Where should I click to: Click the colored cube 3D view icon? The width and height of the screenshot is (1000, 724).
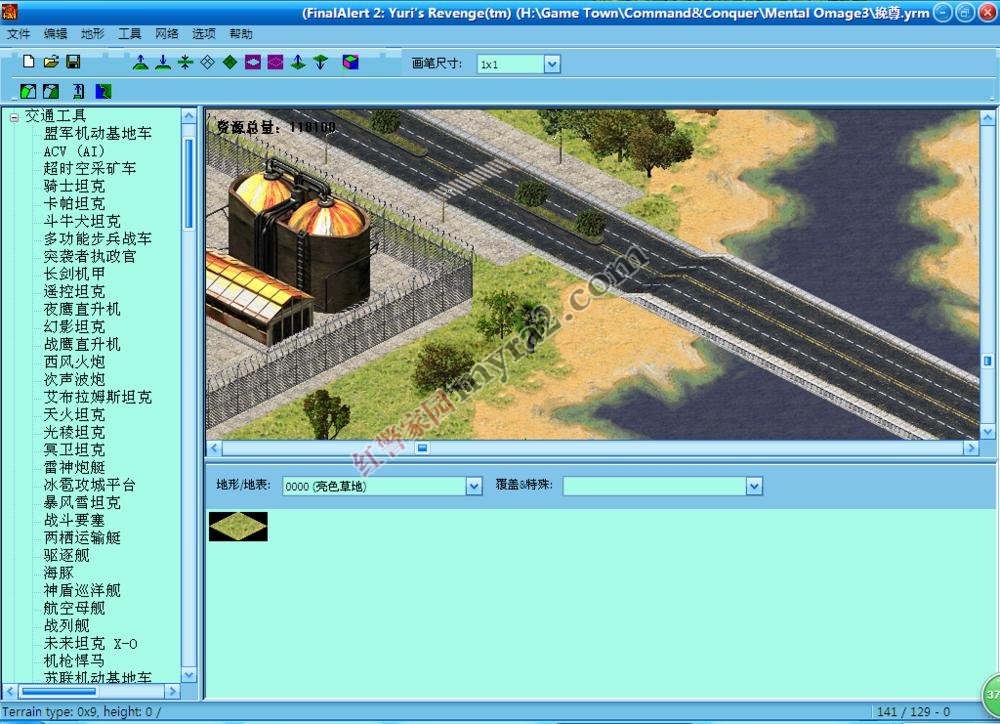[350, 62]
